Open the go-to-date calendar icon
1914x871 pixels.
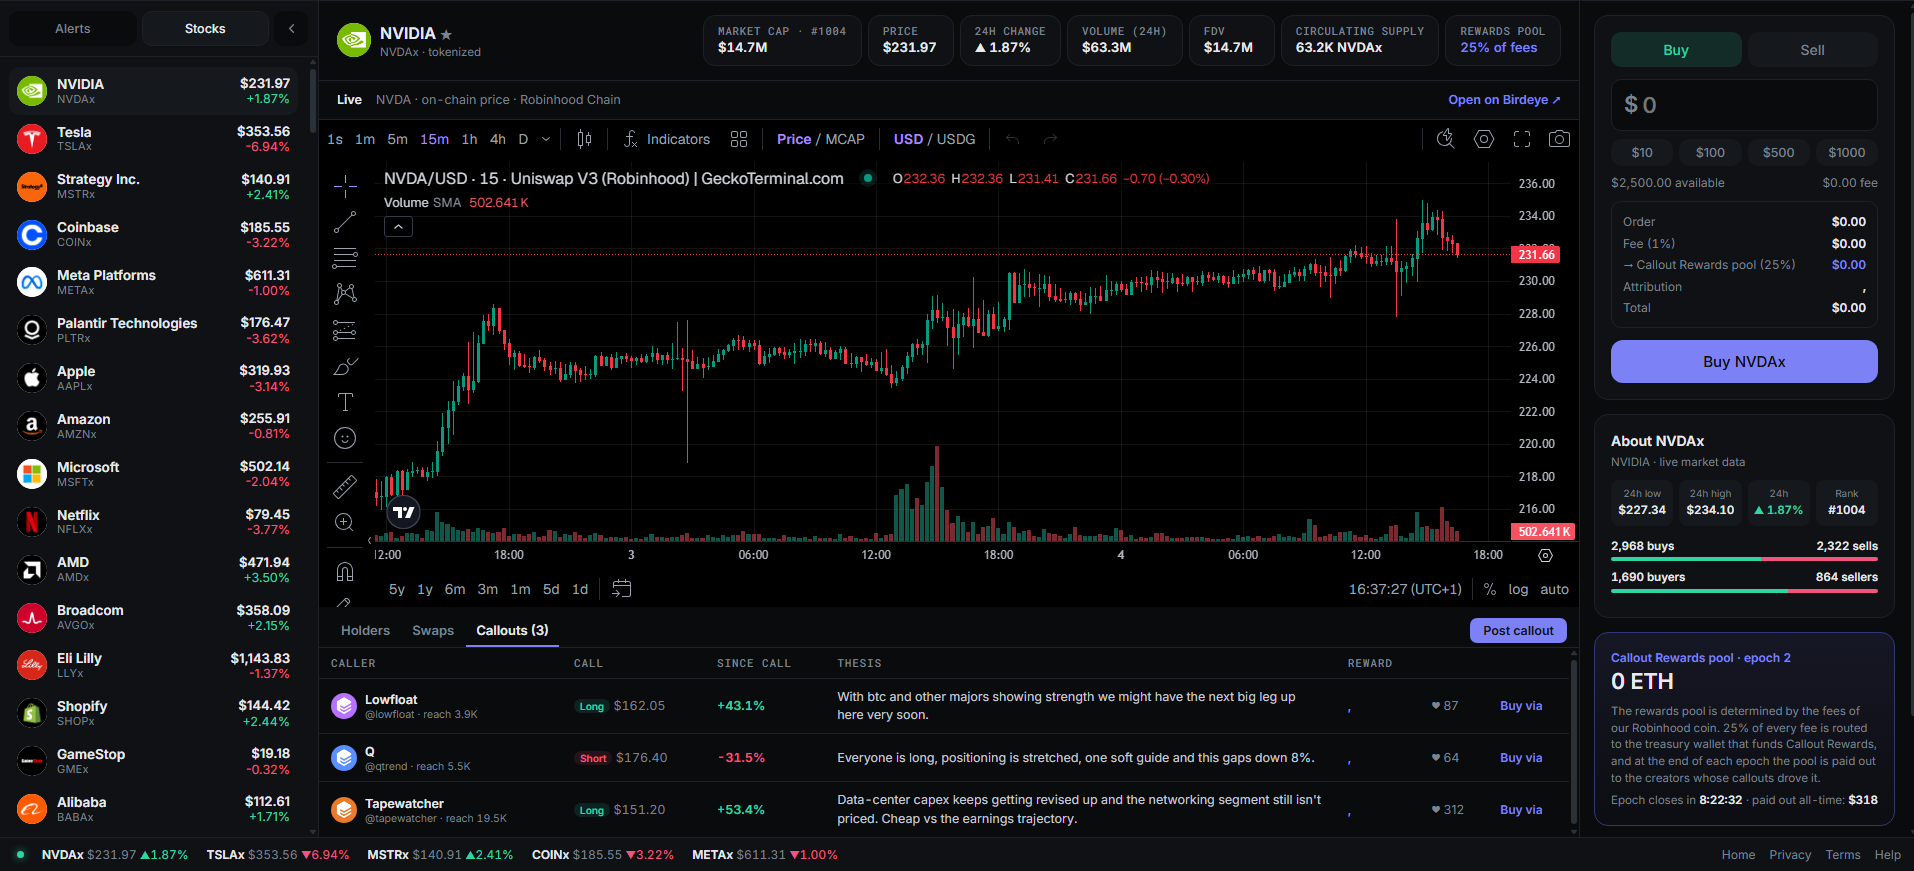click(622, 589)
